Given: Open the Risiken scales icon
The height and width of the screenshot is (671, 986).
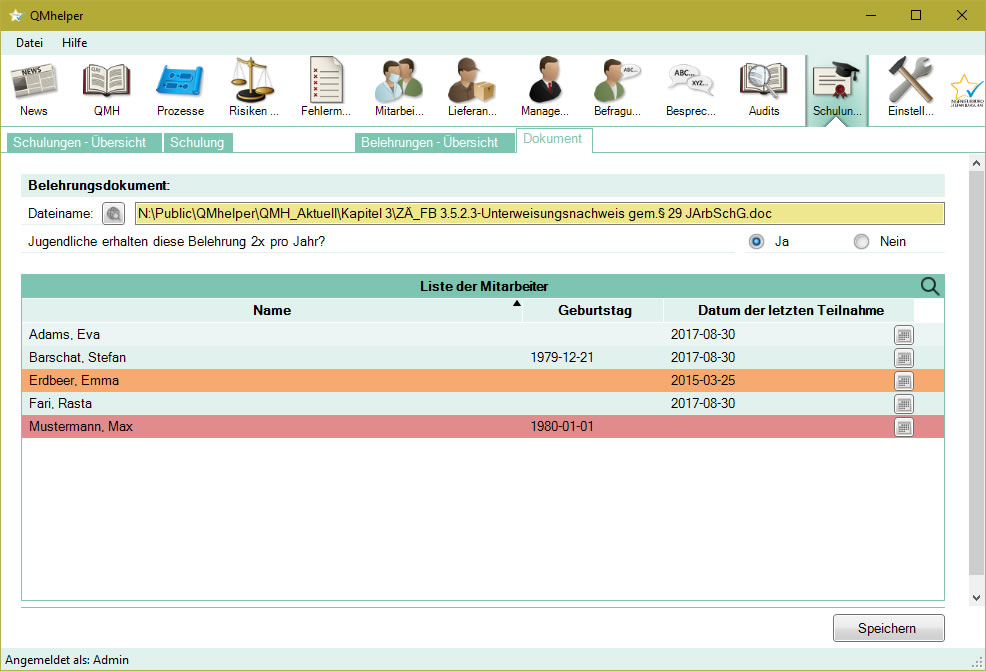Looking at the screenshot, I should (253, 88).
